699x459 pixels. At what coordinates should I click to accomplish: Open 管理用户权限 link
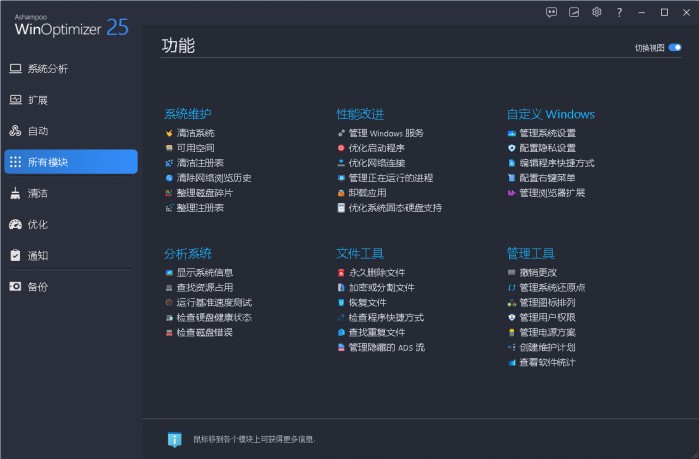547,317
